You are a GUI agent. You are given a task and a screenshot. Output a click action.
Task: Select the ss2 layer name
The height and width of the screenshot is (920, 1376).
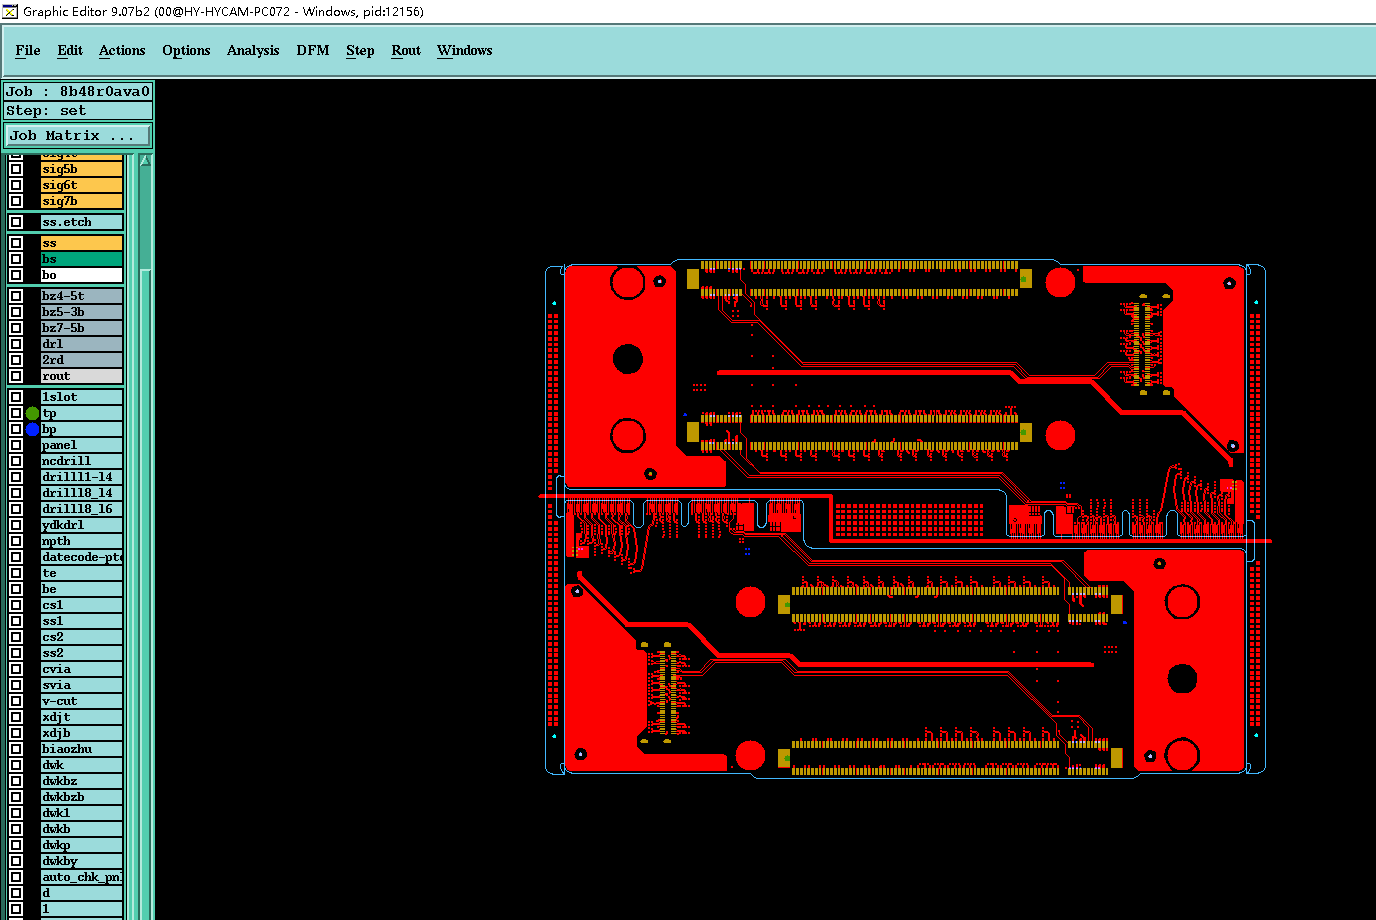pos(82,653)
